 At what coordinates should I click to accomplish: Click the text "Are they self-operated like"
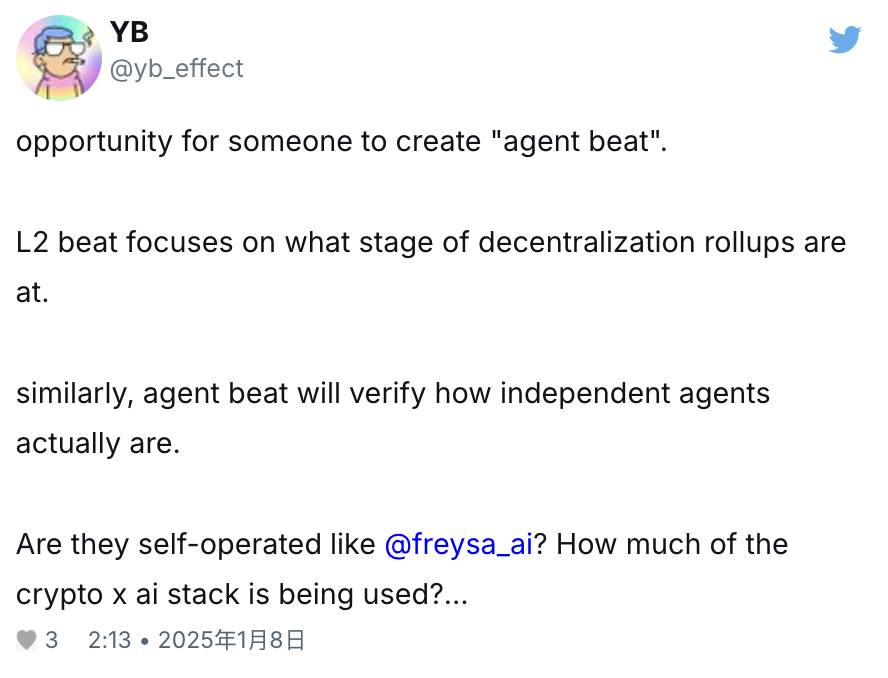[196, 545]
